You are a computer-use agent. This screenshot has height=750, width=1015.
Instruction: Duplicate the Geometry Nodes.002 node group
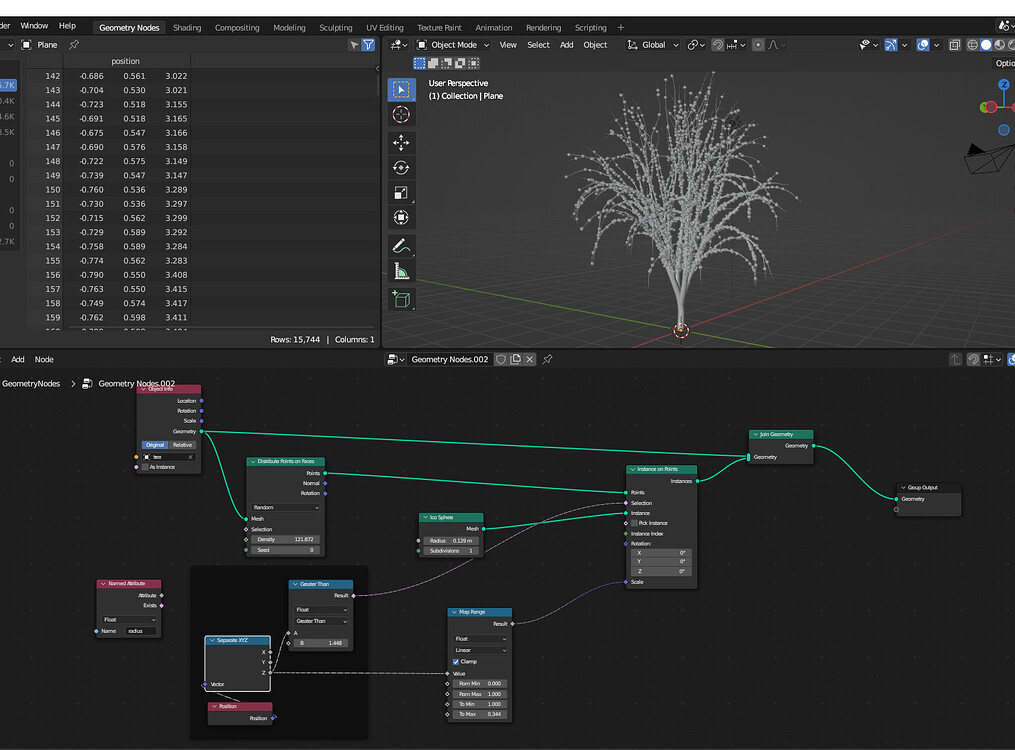tap(515, 359)
